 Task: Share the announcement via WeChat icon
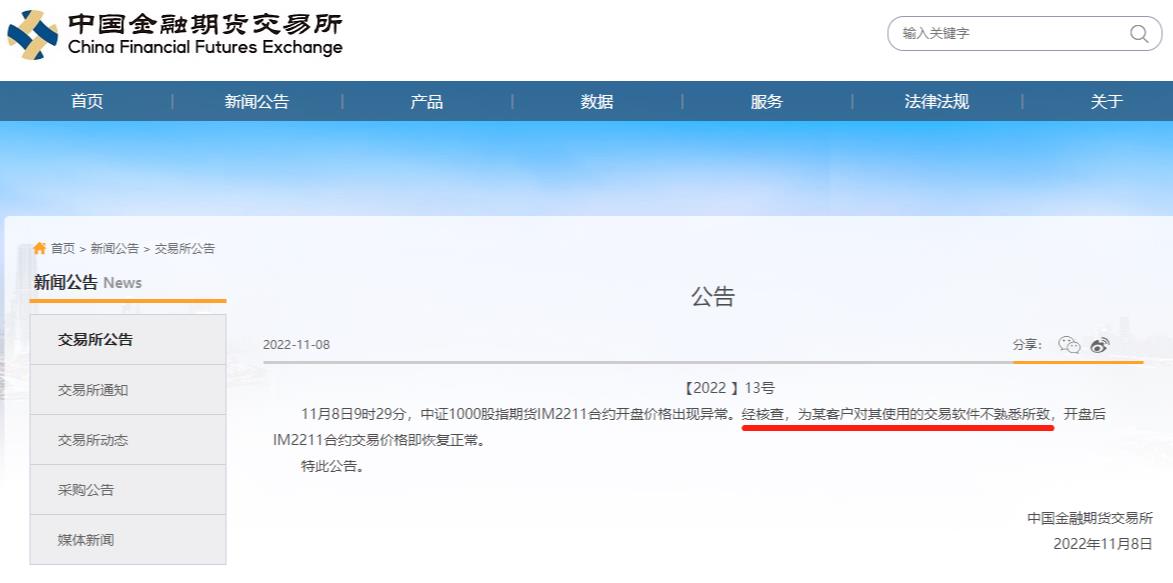click(x=1069, y=345)
